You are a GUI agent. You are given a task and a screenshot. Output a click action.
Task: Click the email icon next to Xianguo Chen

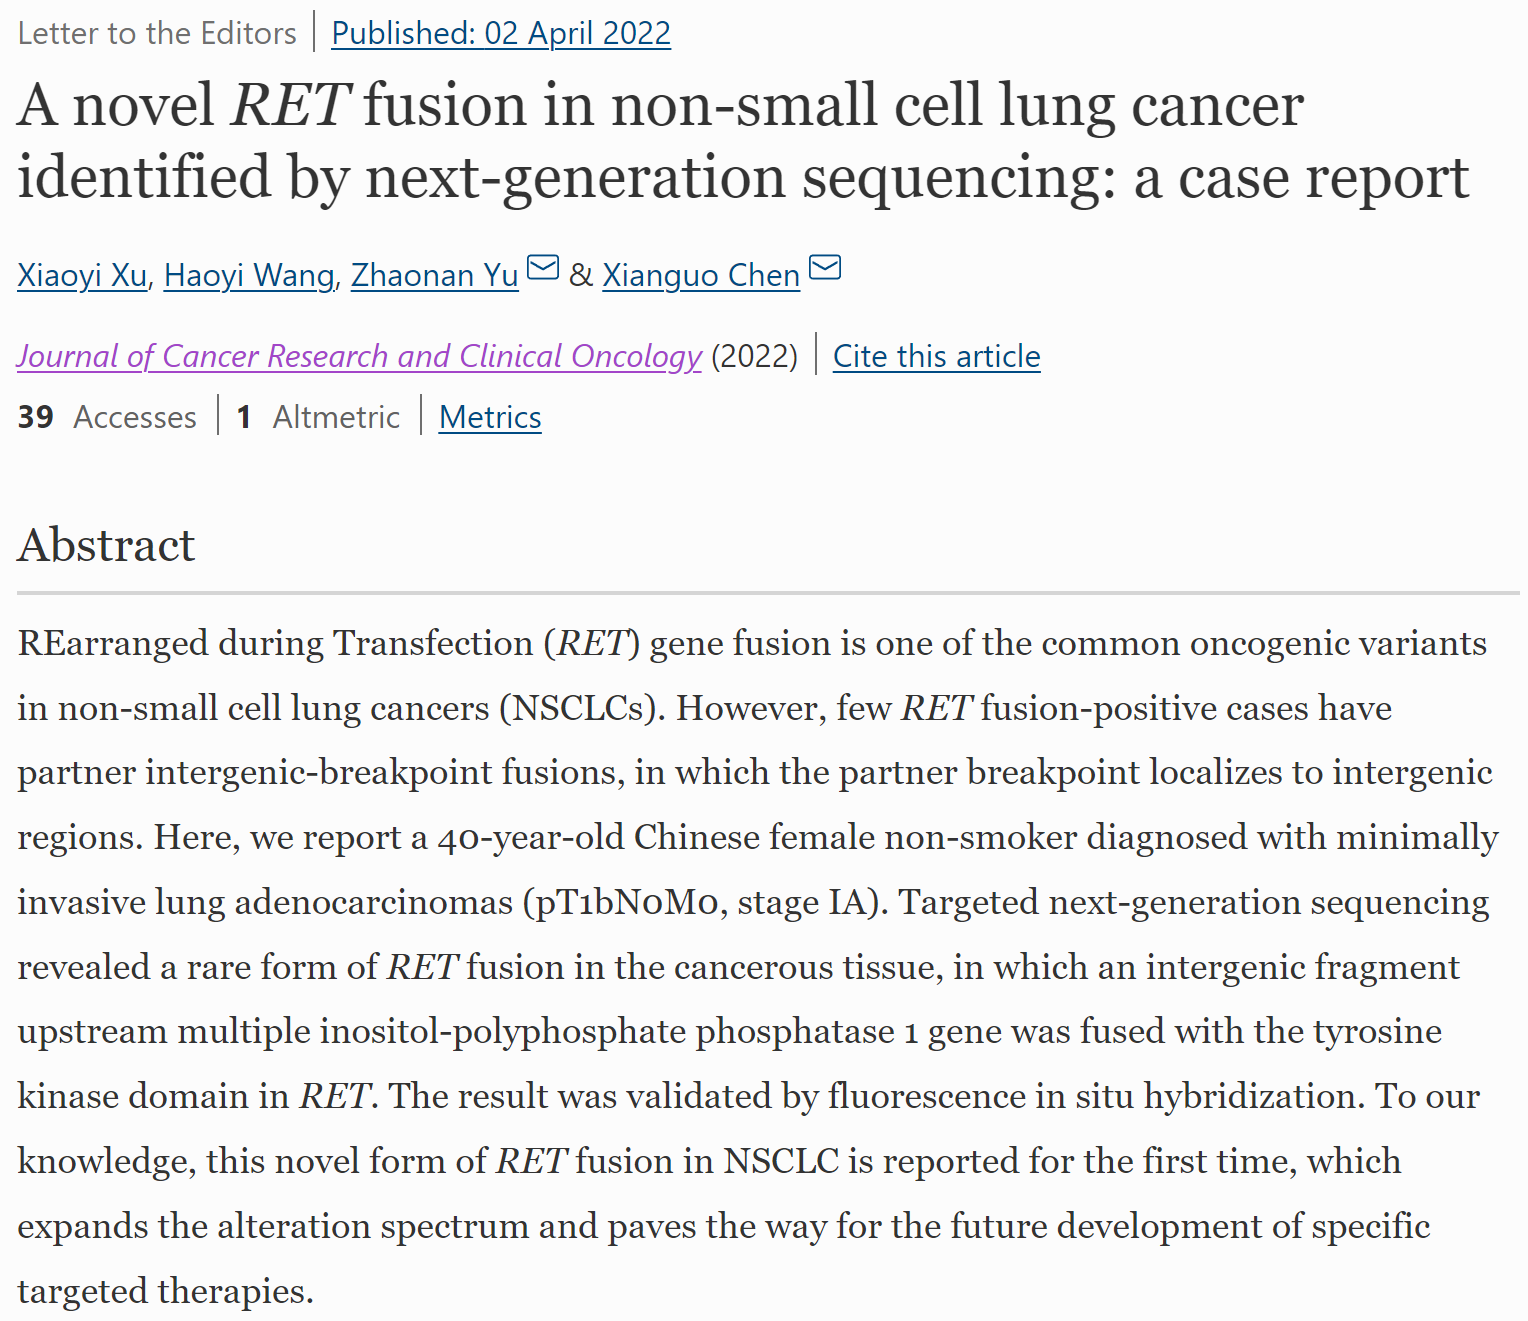click(825, 268)
